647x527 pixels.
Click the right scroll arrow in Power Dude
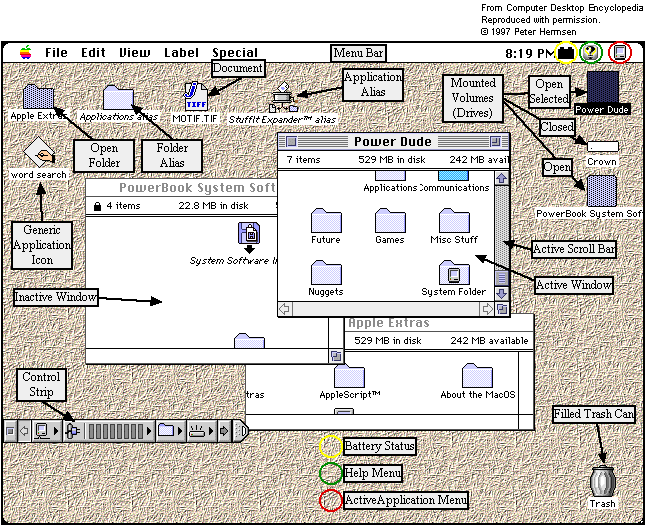click(x=487, y=309)
